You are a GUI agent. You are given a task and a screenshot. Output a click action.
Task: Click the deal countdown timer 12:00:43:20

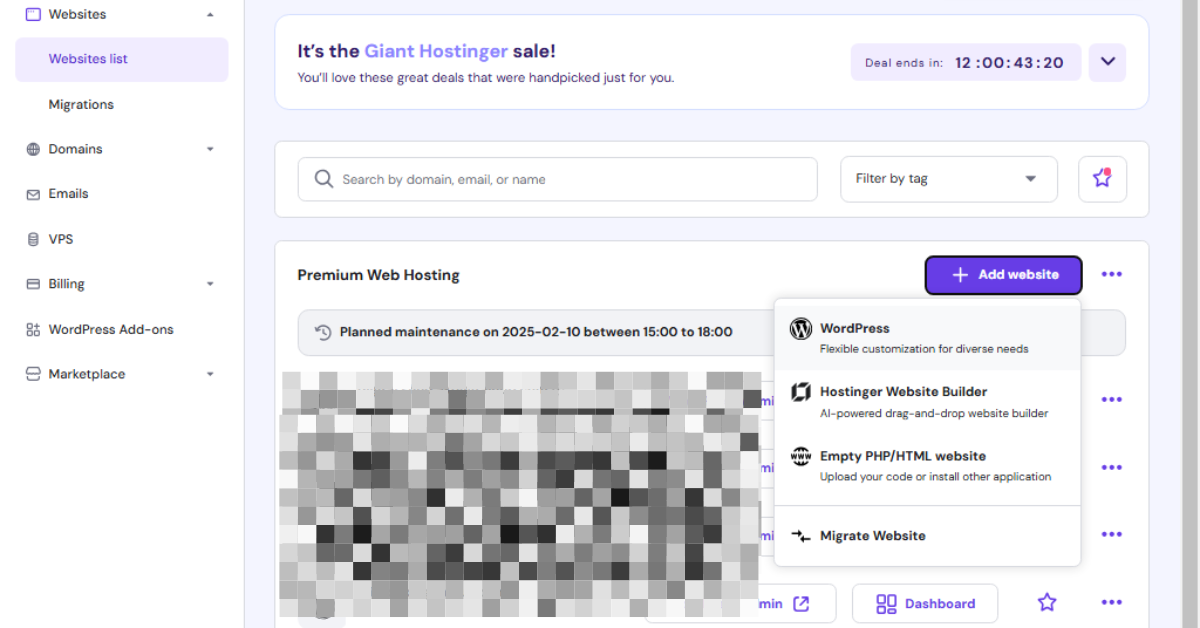click(1009, 62)
